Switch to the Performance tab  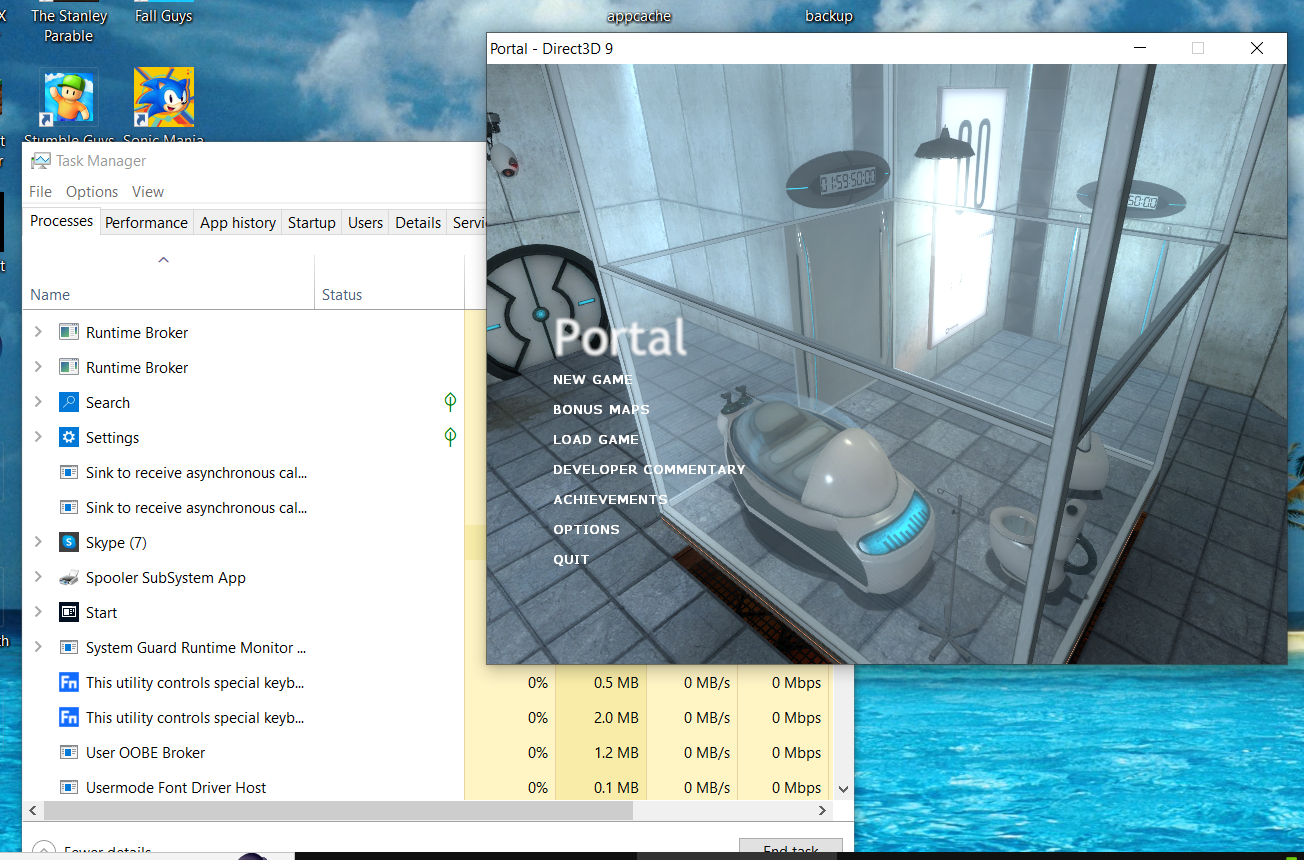146,223
